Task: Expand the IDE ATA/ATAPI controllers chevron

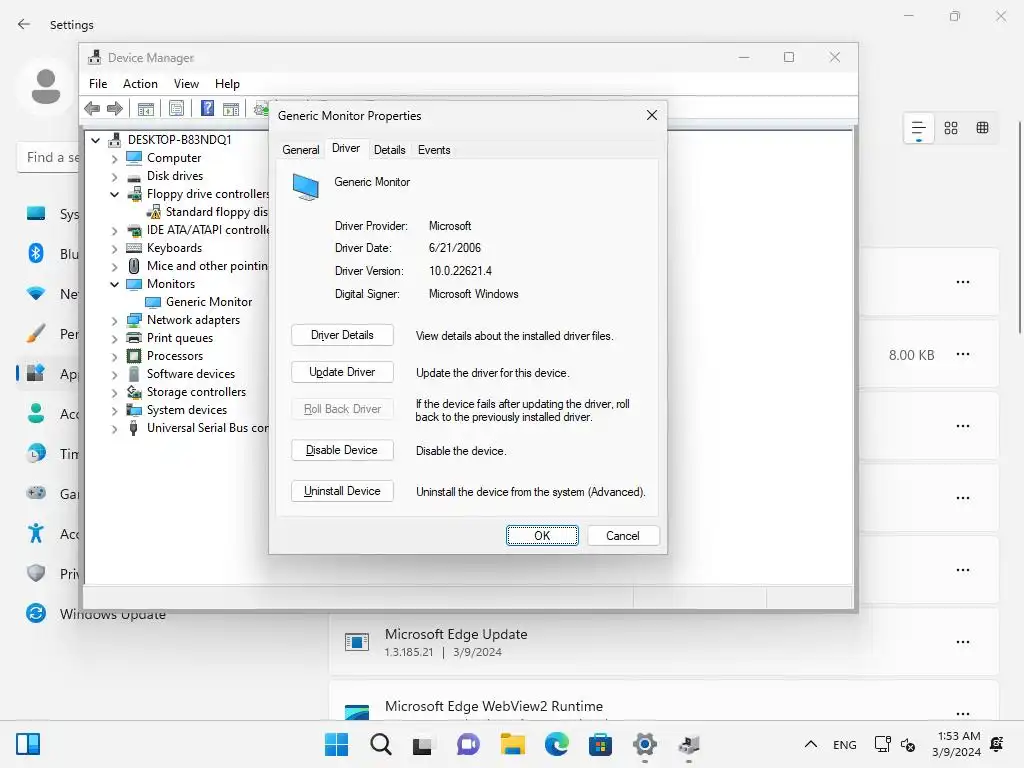Action: coord(114,231)
